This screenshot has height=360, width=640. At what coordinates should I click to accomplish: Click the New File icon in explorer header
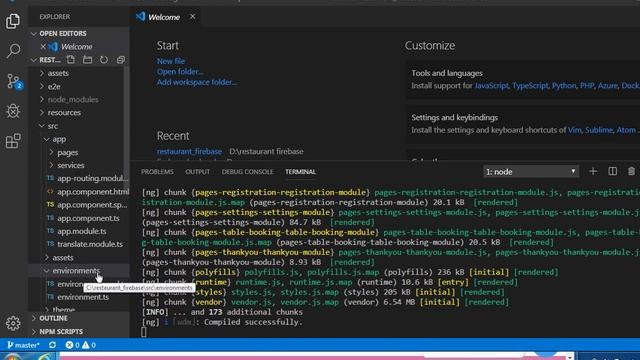coord(71,60)
